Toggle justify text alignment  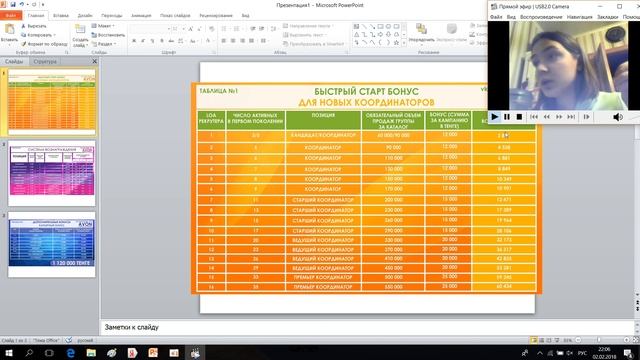point(251,41)
